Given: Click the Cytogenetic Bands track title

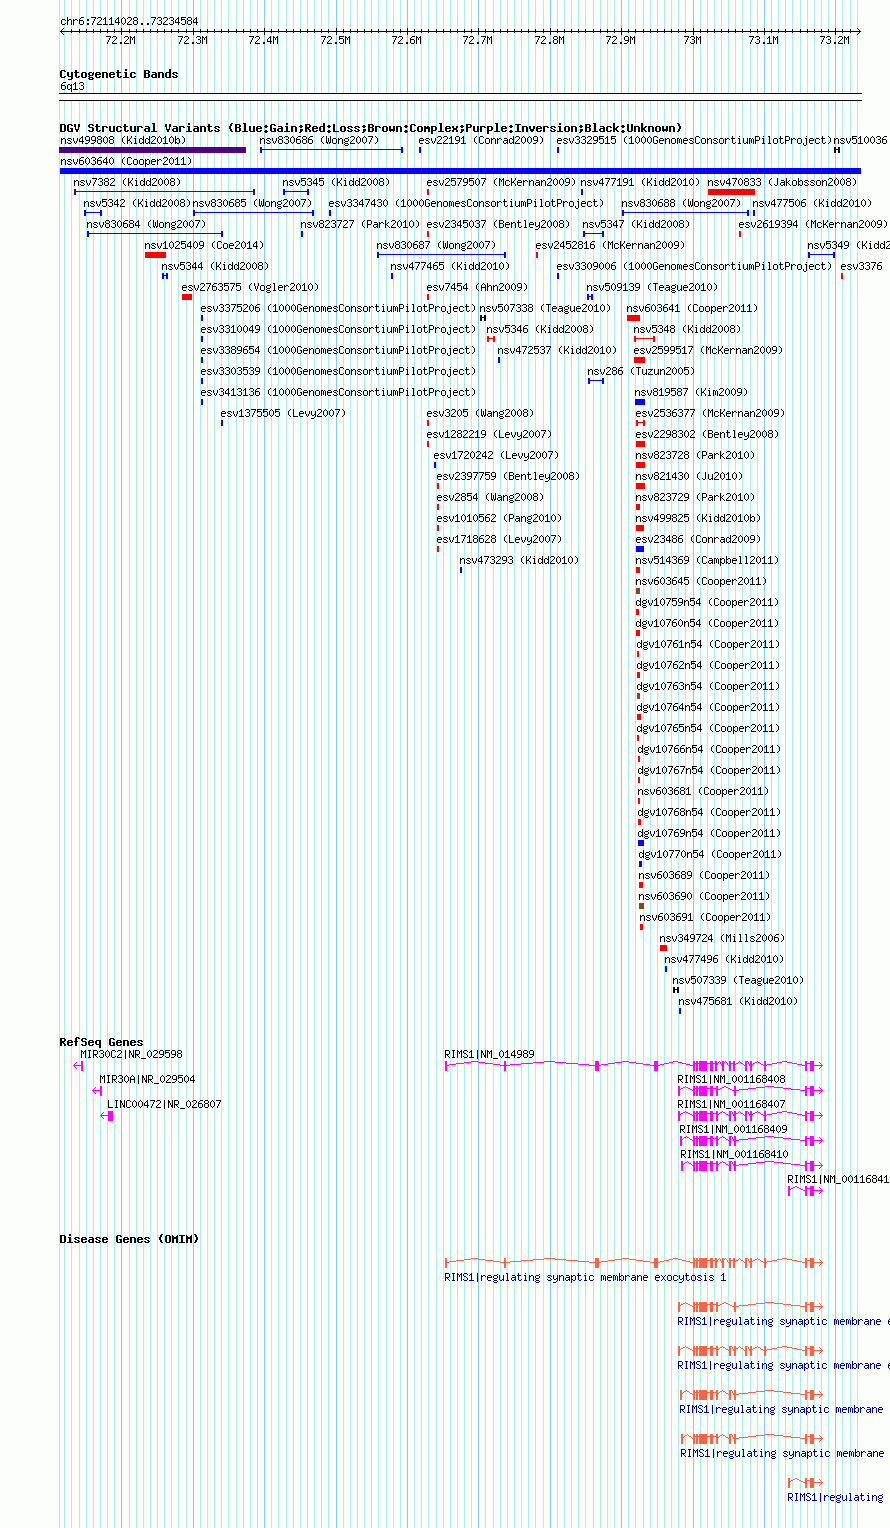Looking at the screenshot, I should pos(119,74).
